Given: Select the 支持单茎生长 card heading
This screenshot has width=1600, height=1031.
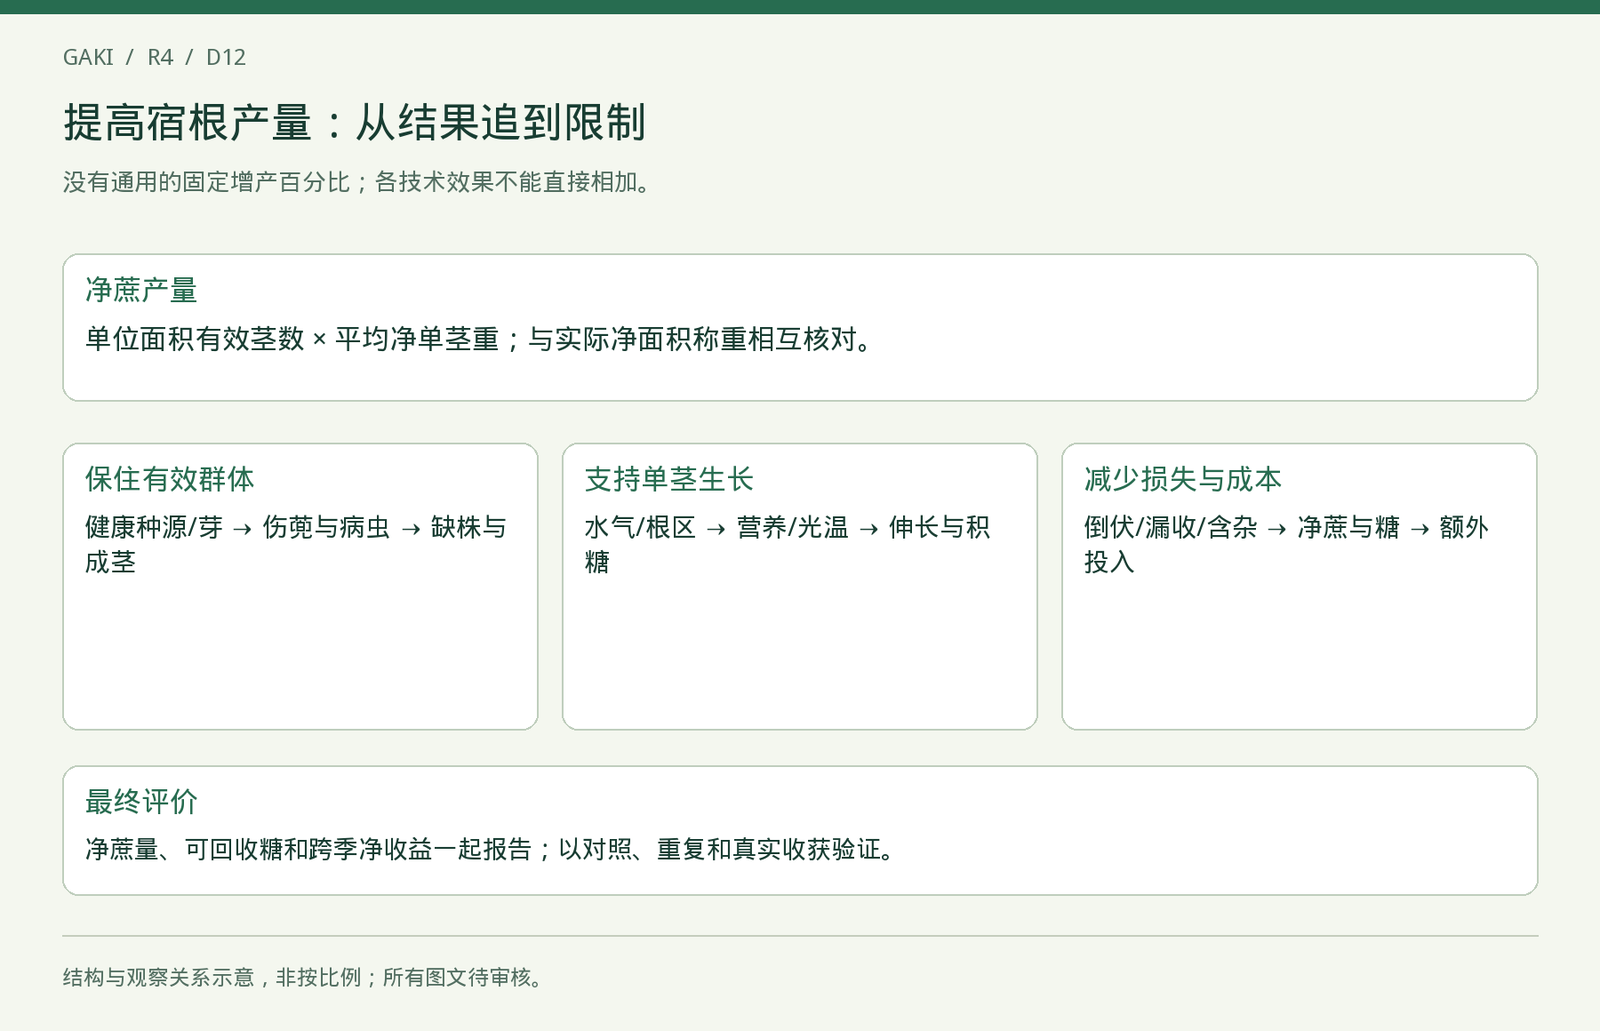Looking at the screenshot, I should [669, 479].
